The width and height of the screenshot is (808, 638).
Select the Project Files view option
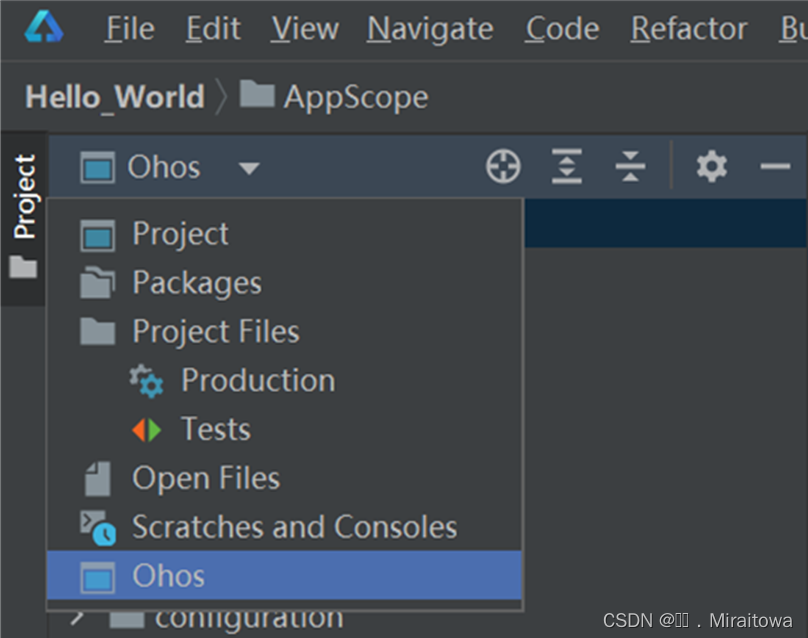click(284, 331)
